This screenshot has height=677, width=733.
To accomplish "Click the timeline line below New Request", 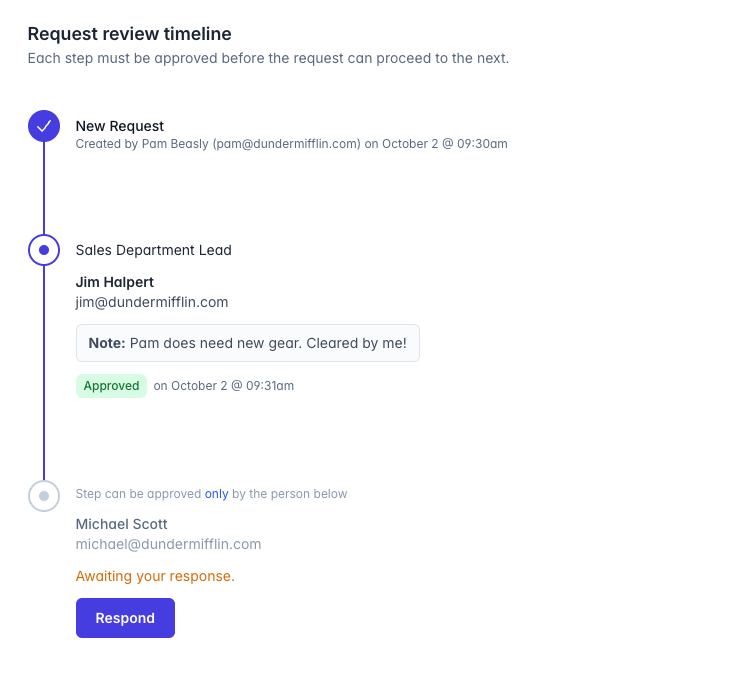I will (44, 188).
